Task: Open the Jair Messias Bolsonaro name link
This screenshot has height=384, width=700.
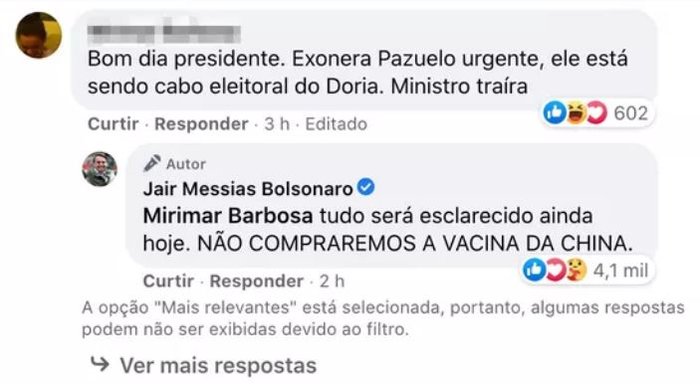Action: point(248,189)
